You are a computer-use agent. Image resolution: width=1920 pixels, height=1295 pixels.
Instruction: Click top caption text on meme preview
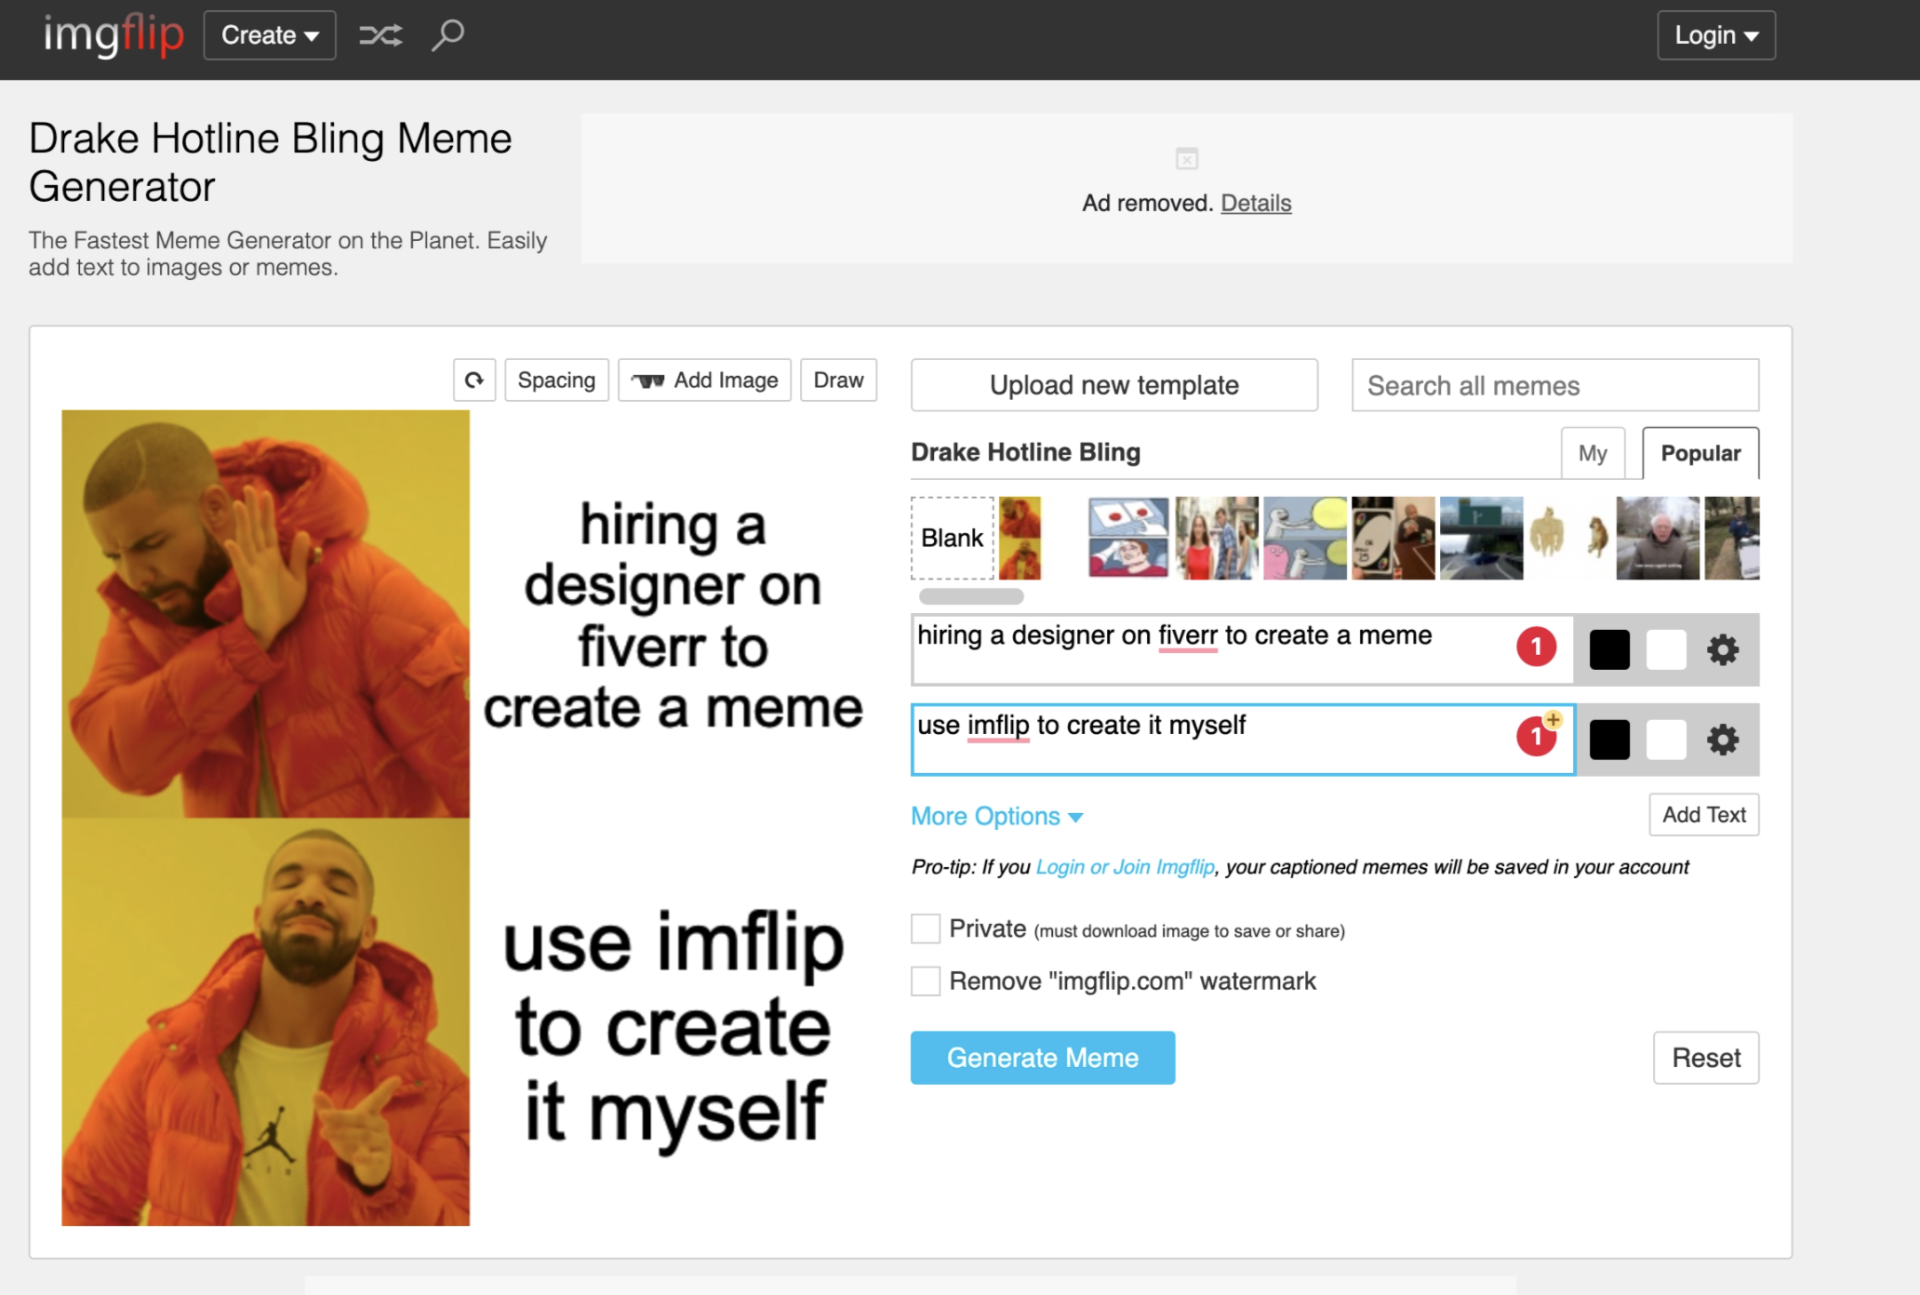(x=673, y=615)
